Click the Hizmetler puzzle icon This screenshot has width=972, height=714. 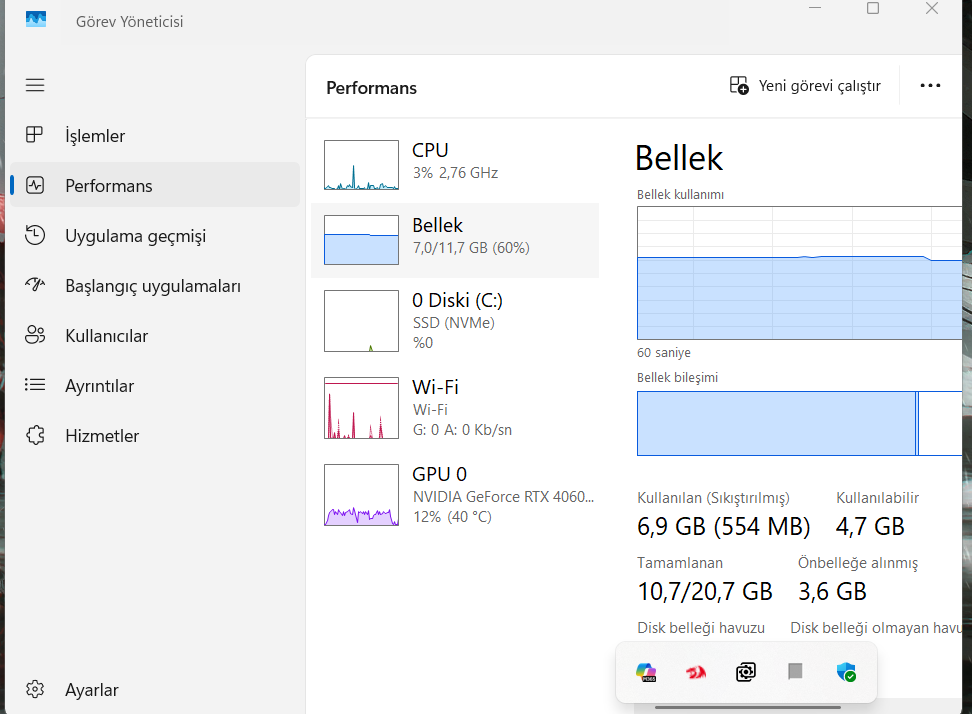pos(35,435)
